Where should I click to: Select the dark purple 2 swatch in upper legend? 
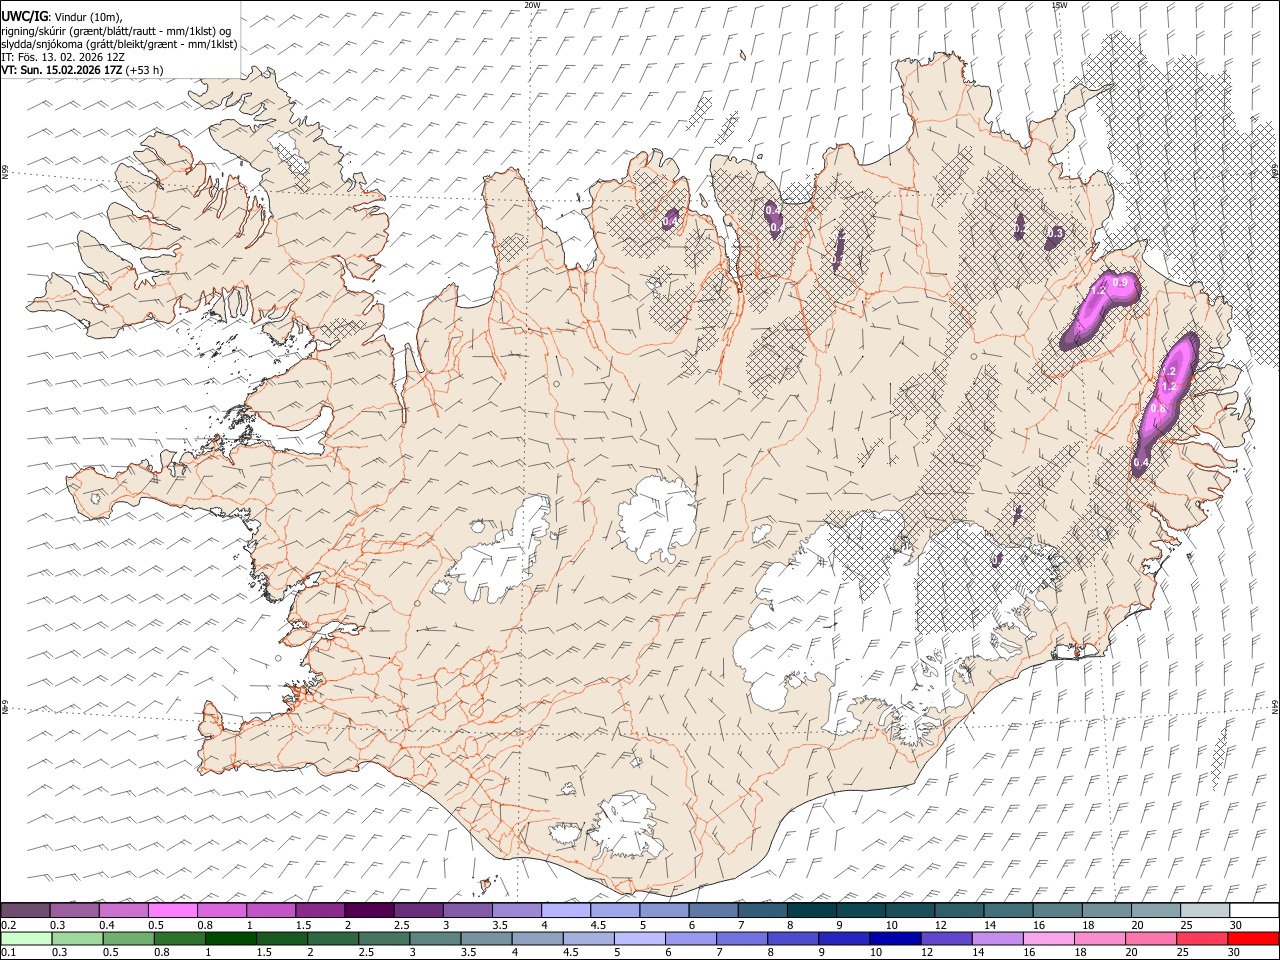pos(369,911)
